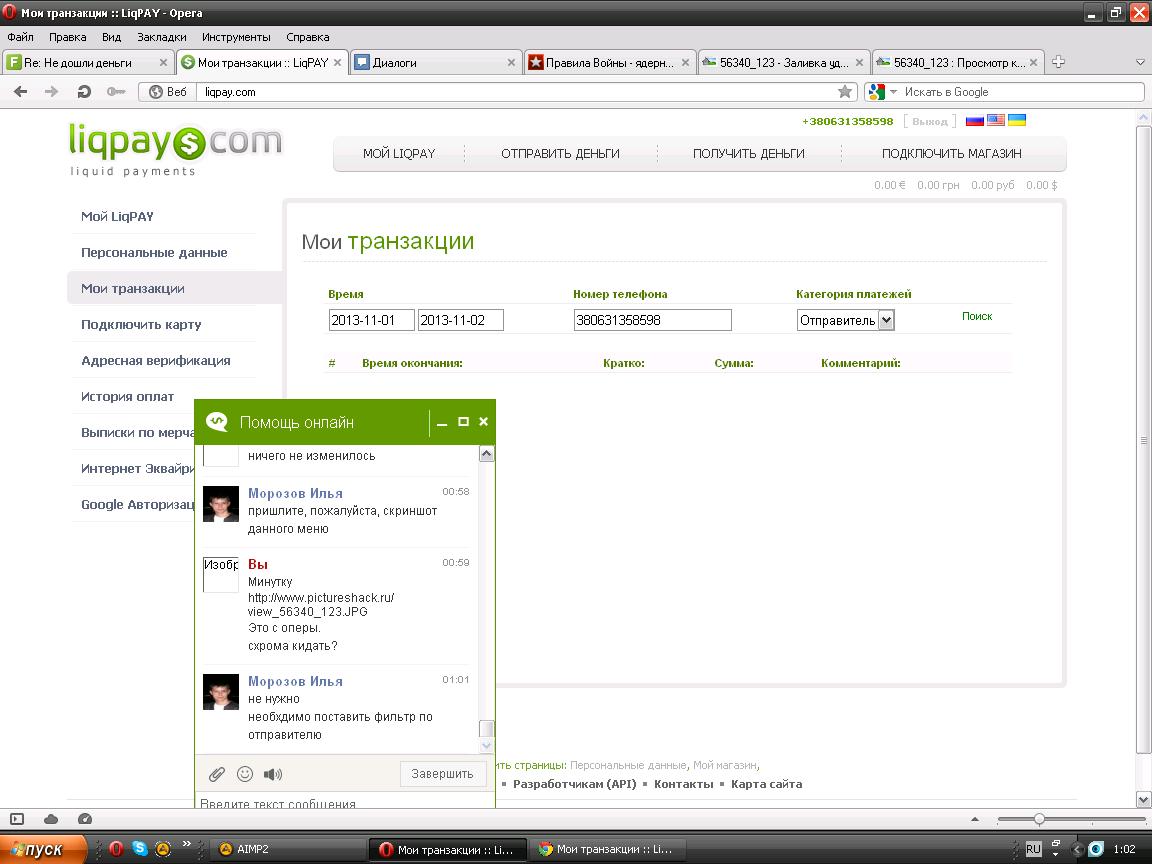This screenshot has width=1152, height=864.
Task: Open the Файл menu
Action: coord(21,37)
